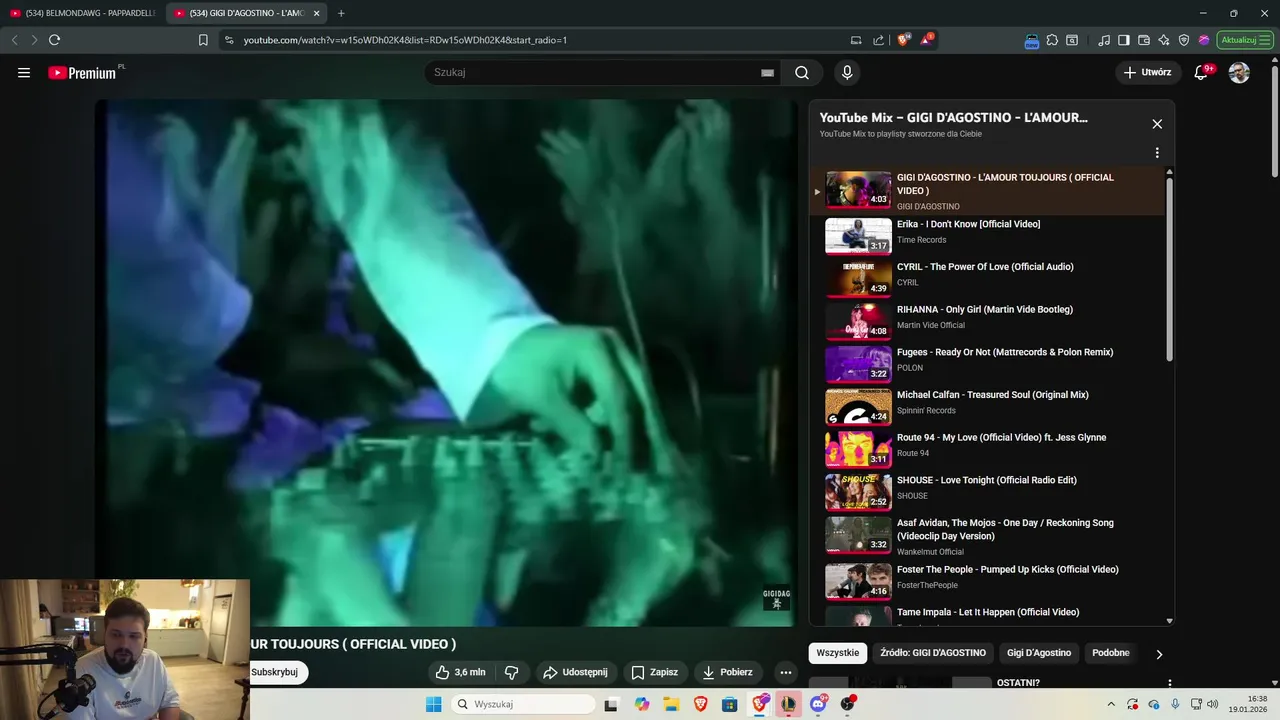Open Discord from the taskbar
This screenshot has width=1280, height=720.
point(818,704)
